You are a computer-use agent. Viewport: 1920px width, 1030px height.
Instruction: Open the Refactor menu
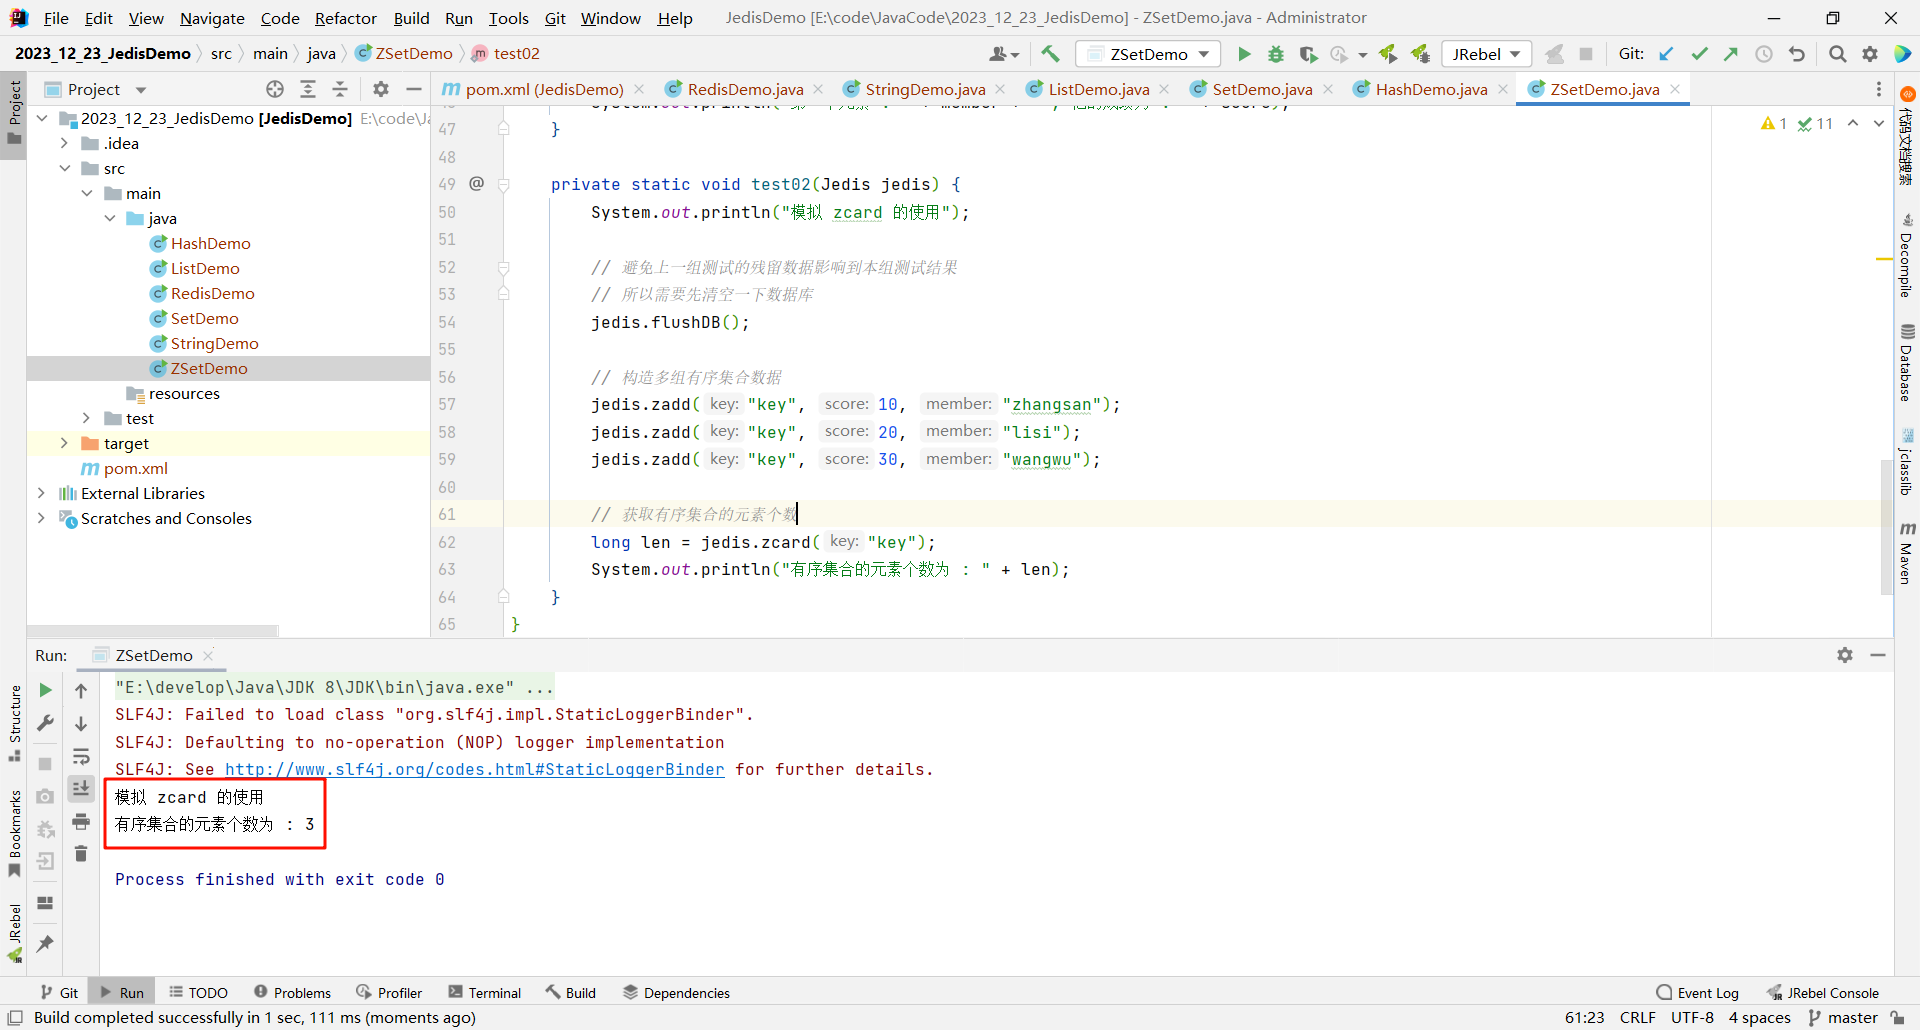click(x=345, y=18)
